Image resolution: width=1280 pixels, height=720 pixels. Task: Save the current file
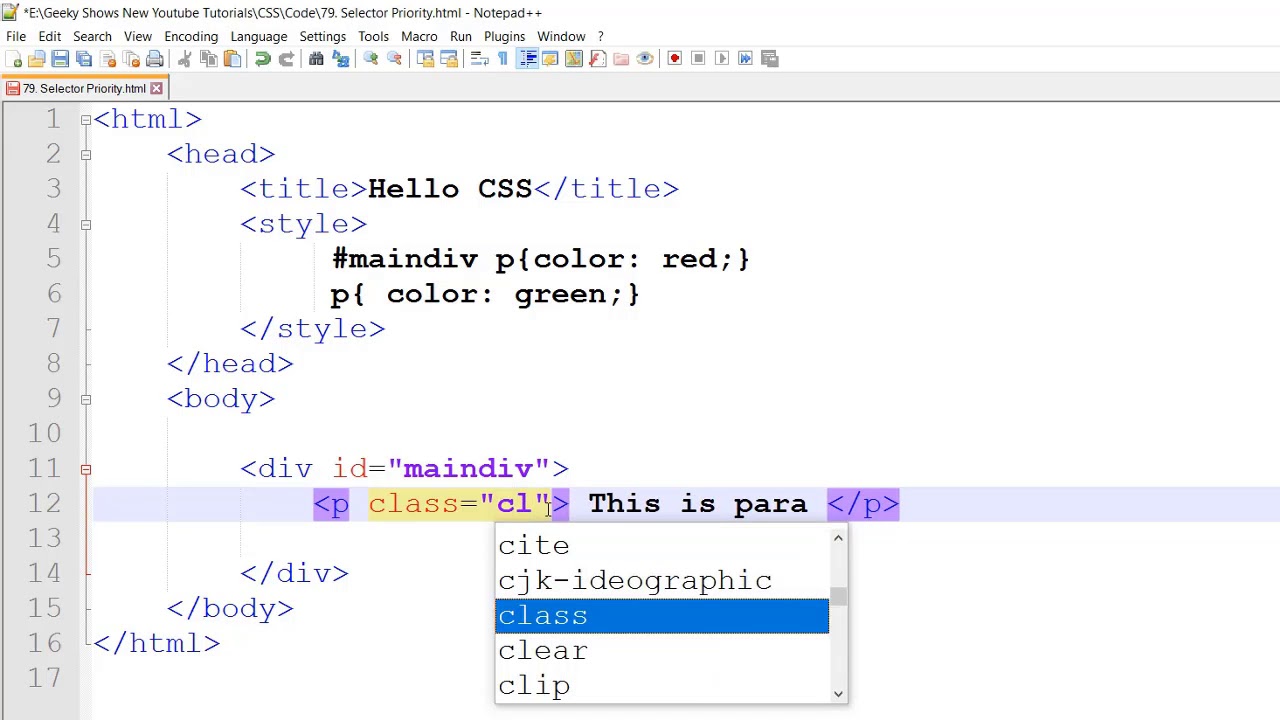click(x=60, y=59)
